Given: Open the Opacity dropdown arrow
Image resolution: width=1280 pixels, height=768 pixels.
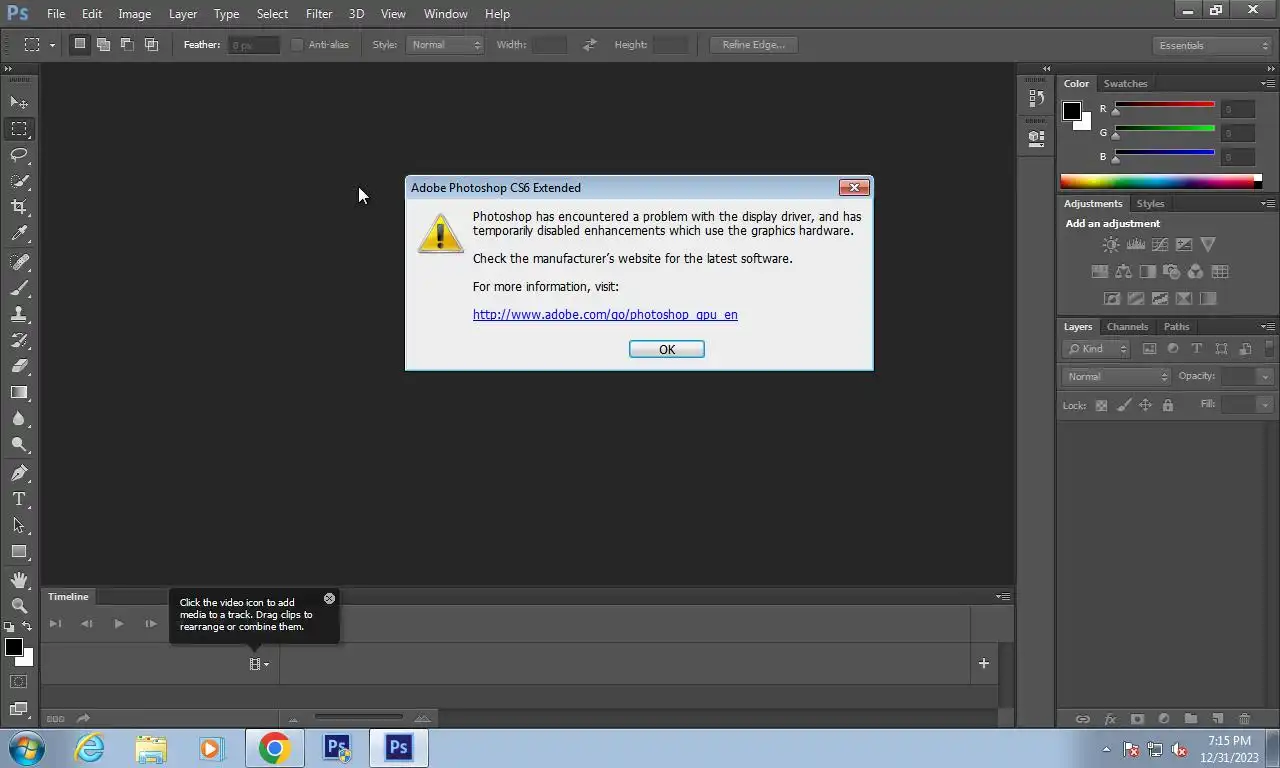Looking at the screenshot, I should click(x=1265, y=376).
